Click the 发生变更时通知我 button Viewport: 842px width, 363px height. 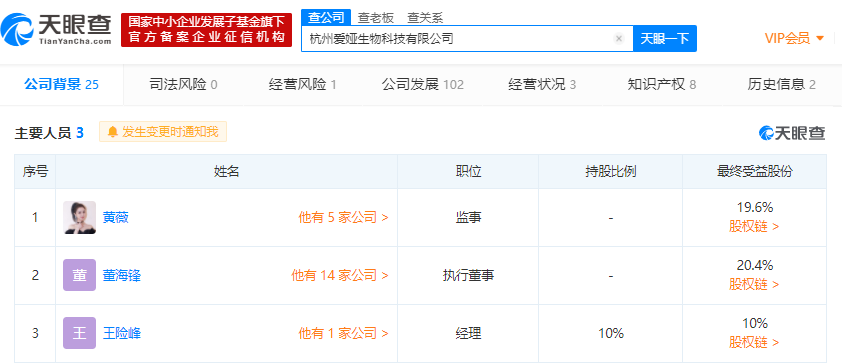(x=163, y=132)
